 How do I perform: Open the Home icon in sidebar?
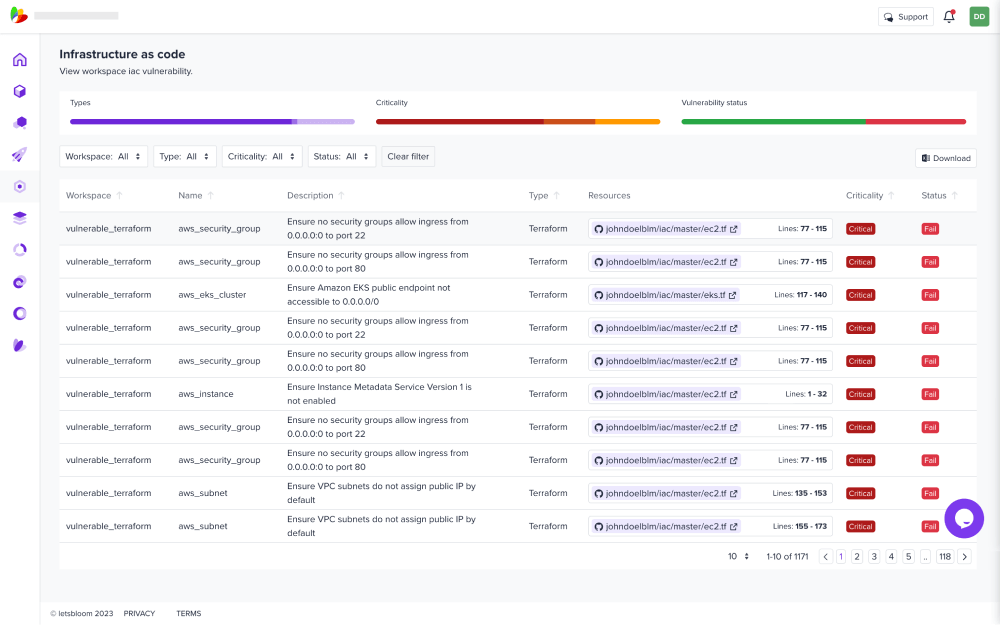click(20, 59)
